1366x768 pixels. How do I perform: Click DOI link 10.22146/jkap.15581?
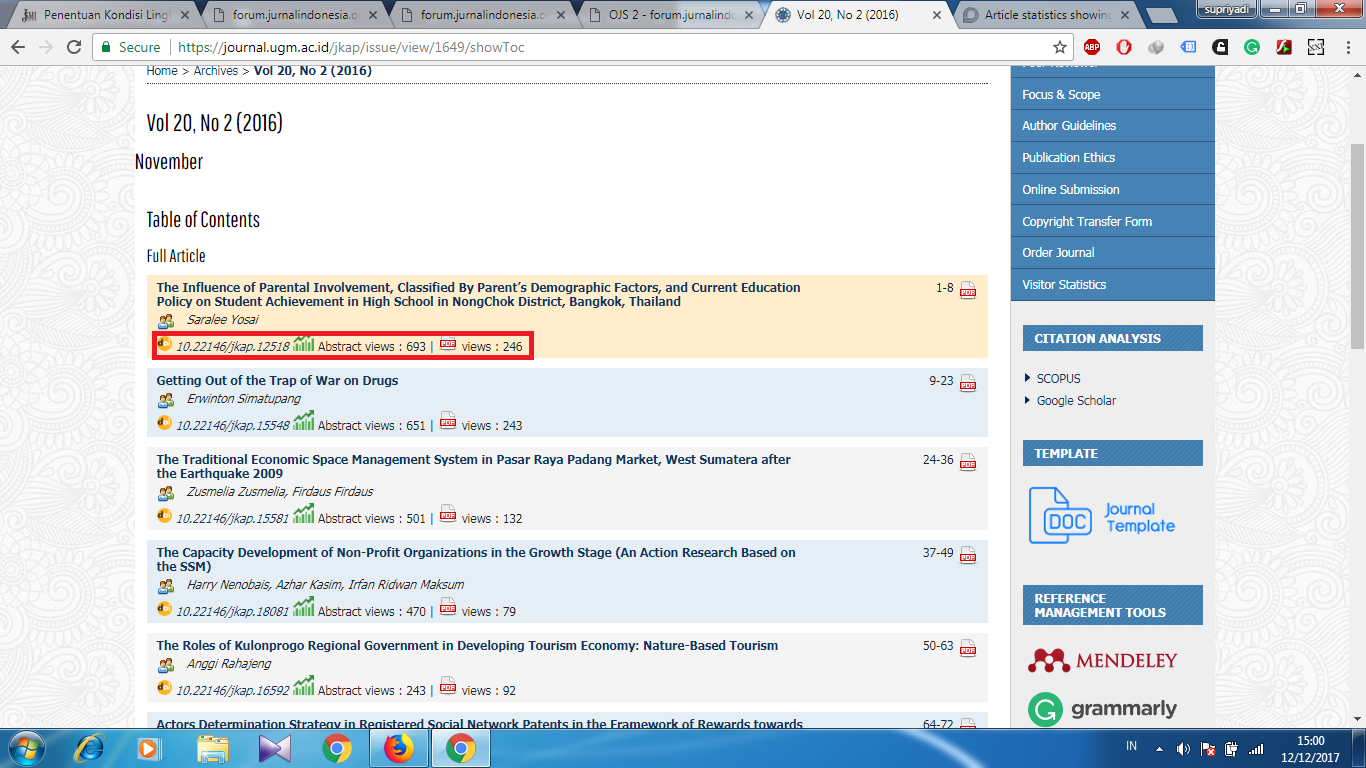click(x=232, y=519)
